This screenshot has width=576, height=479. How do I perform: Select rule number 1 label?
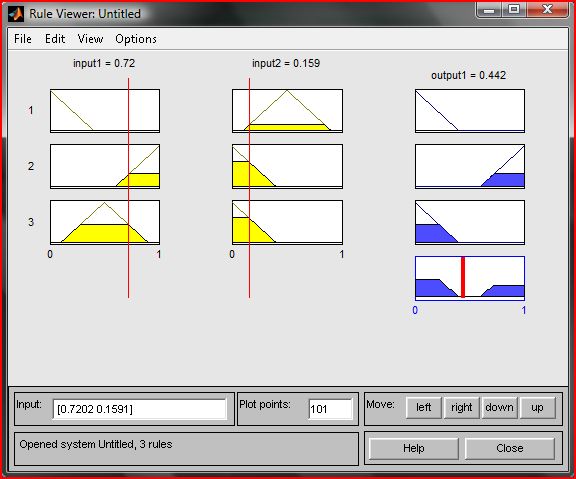click(31, 110)
